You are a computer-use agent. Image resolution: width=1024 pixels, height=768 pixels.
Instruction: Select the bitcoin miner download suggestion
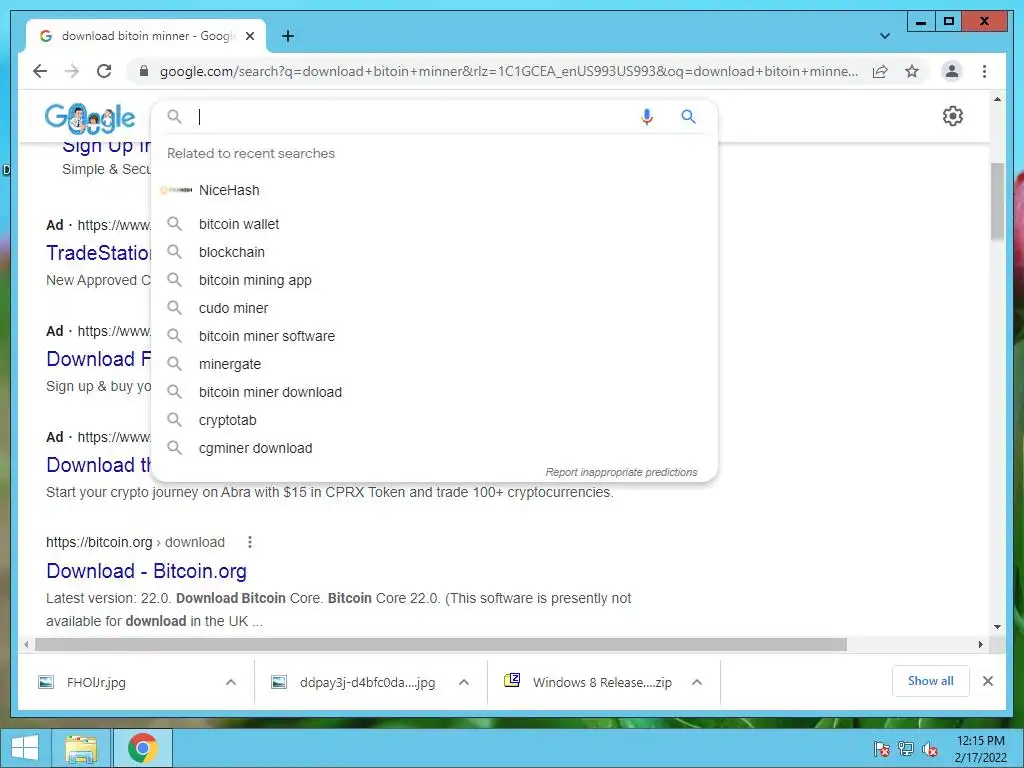click(434, 392)
